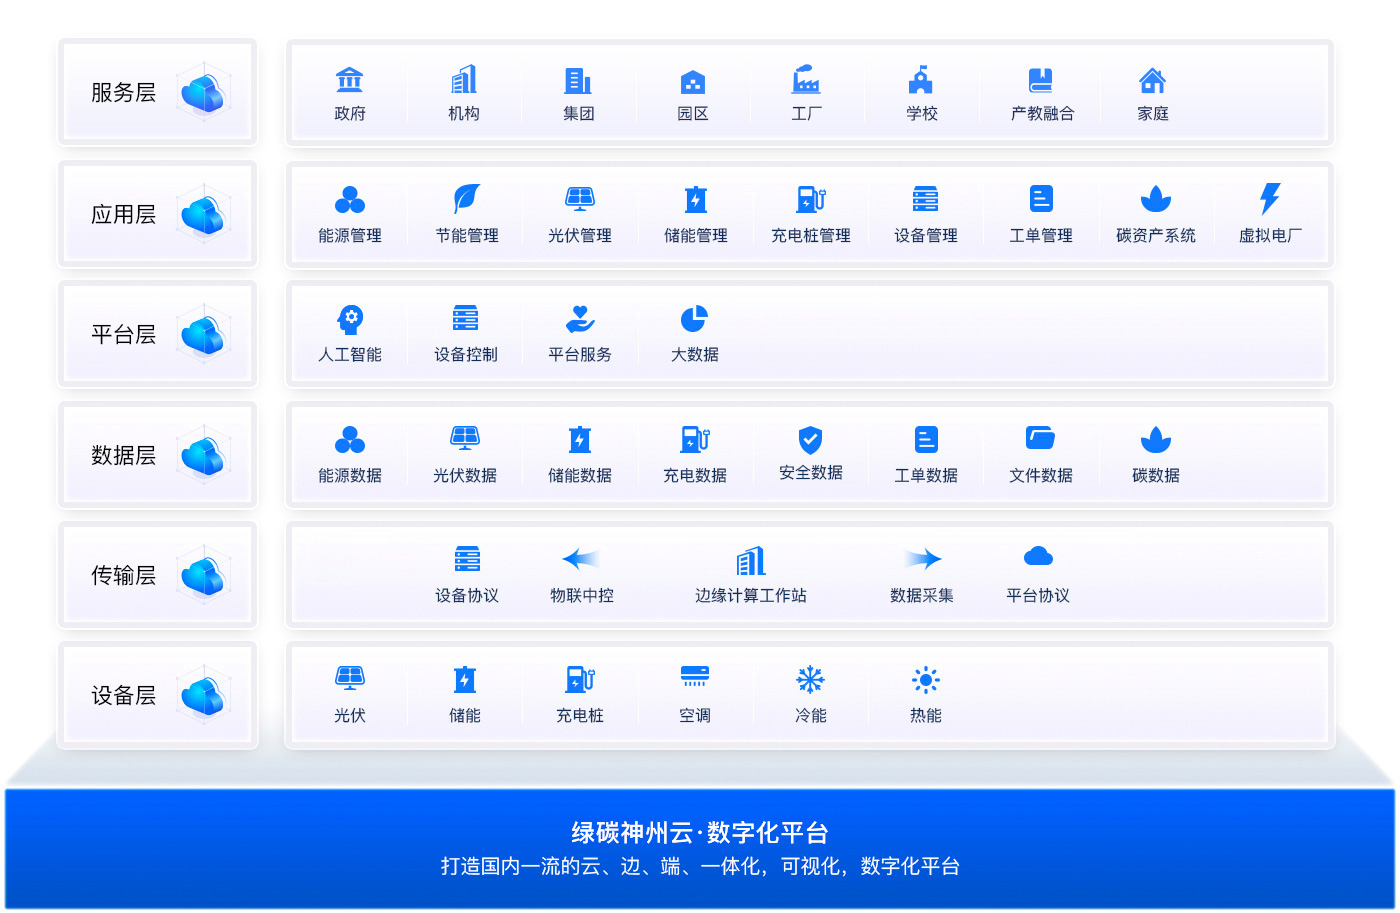Click the 光伏 solar panel device icon
The width and height of the screenshot is (1400, 913).
click(x=350, y=678)
